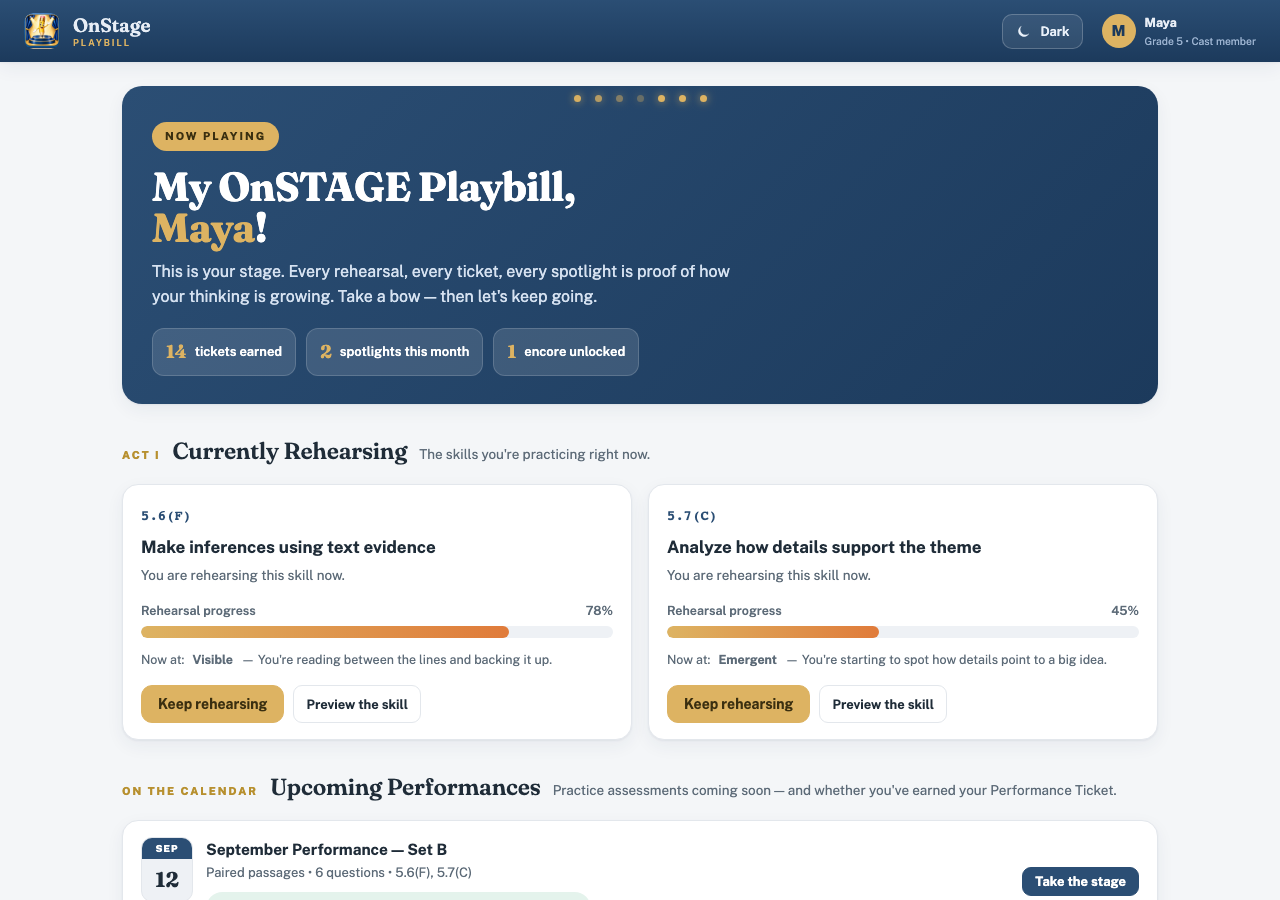Screen dimensions: 1280x900
Task: Click the 5.7(C) standard code
Action: [692, 516]
